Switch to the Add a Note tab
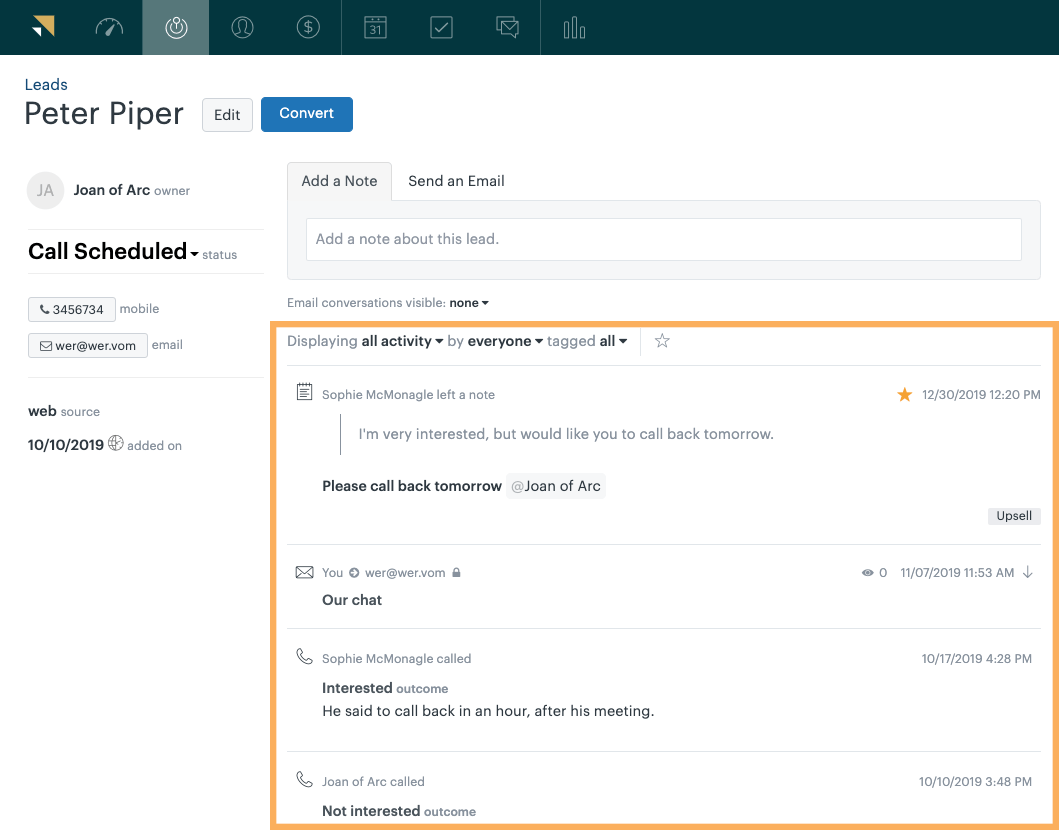 coord(339,181)
